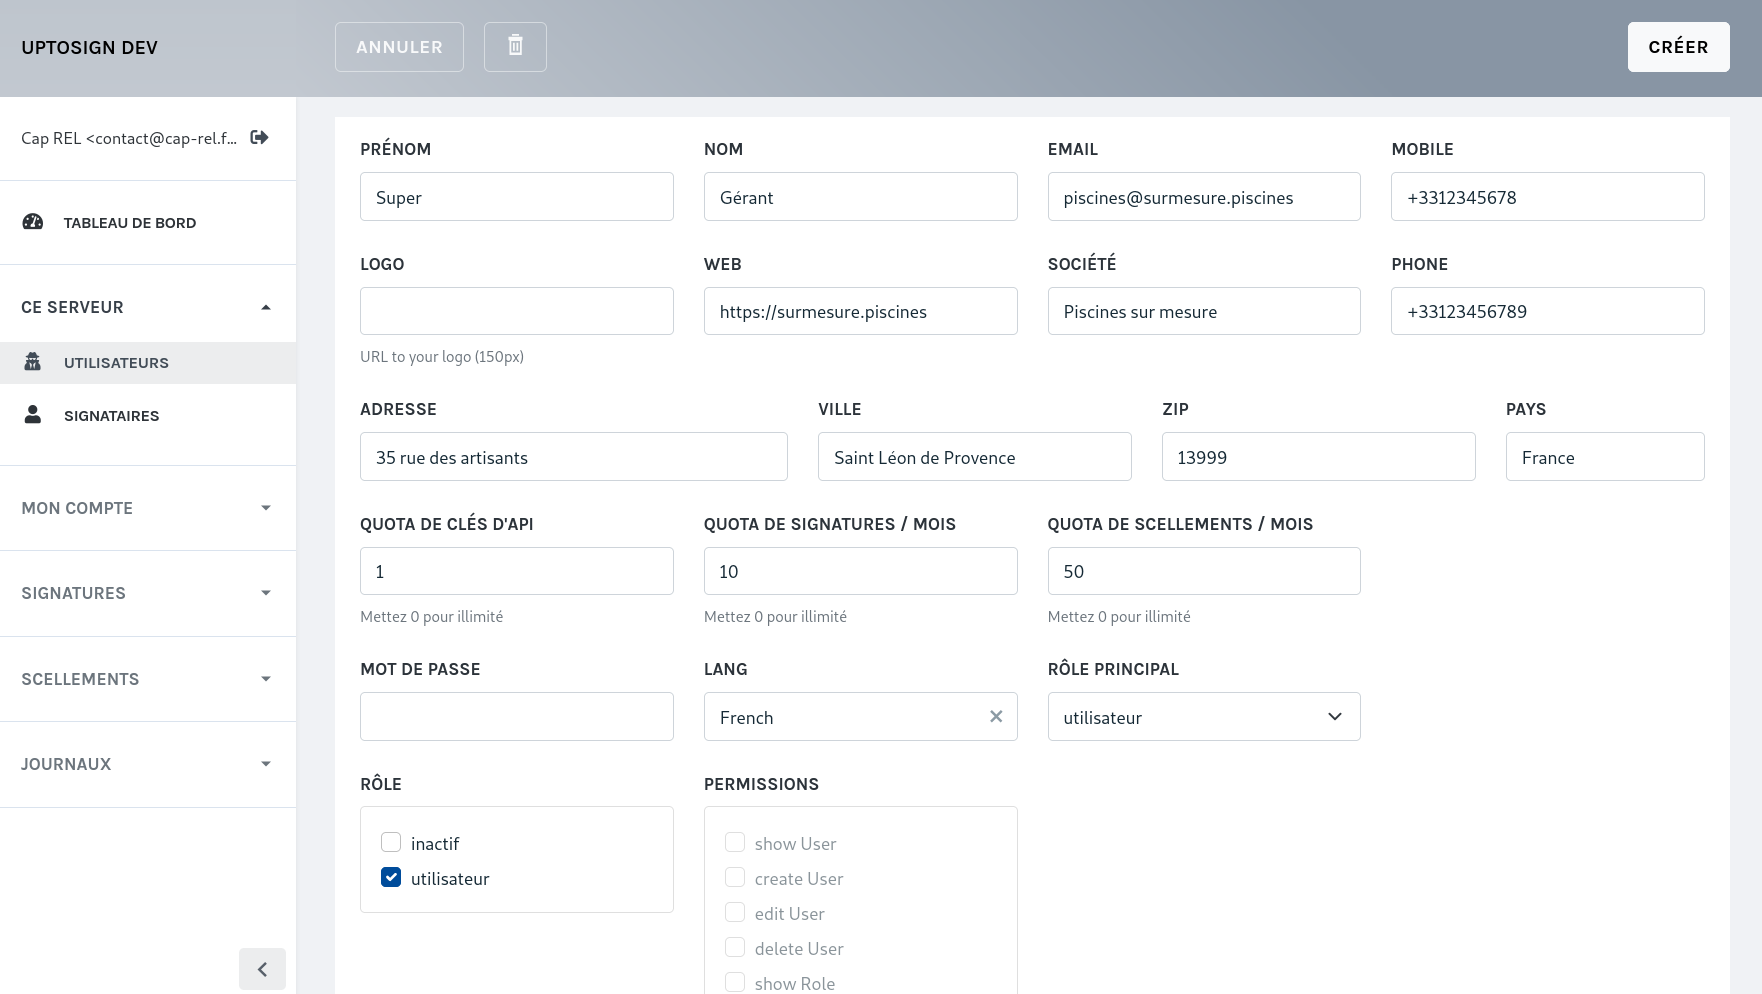Click the Annuler button
Image resolution: width=1762 pixels, height=994 pixels.
399,47
